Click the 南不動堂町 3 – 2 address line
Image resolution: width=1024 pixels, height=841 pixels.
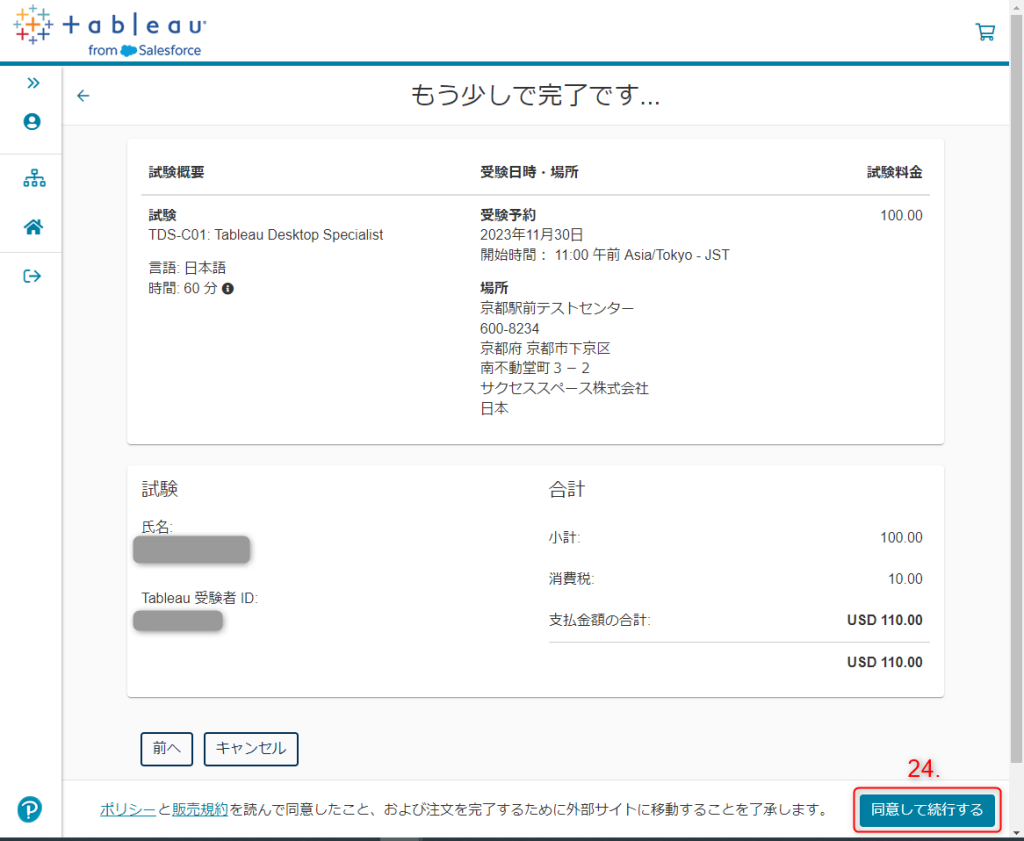point(535,368)
